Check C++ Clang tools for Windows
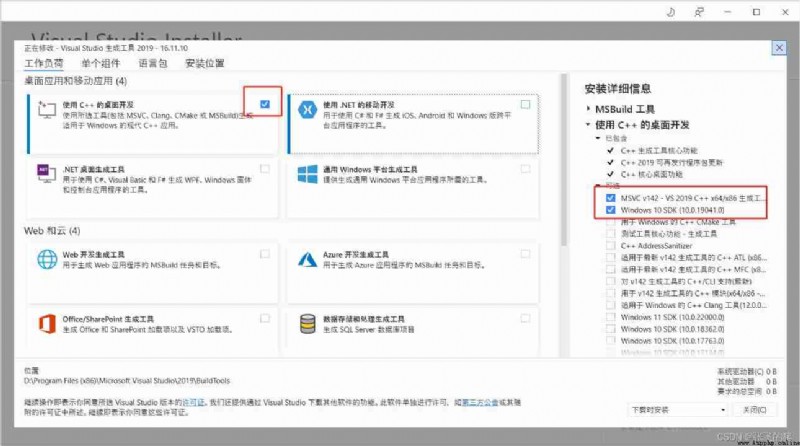The height and width of the screenshot is (446, 800). [610, 305]
